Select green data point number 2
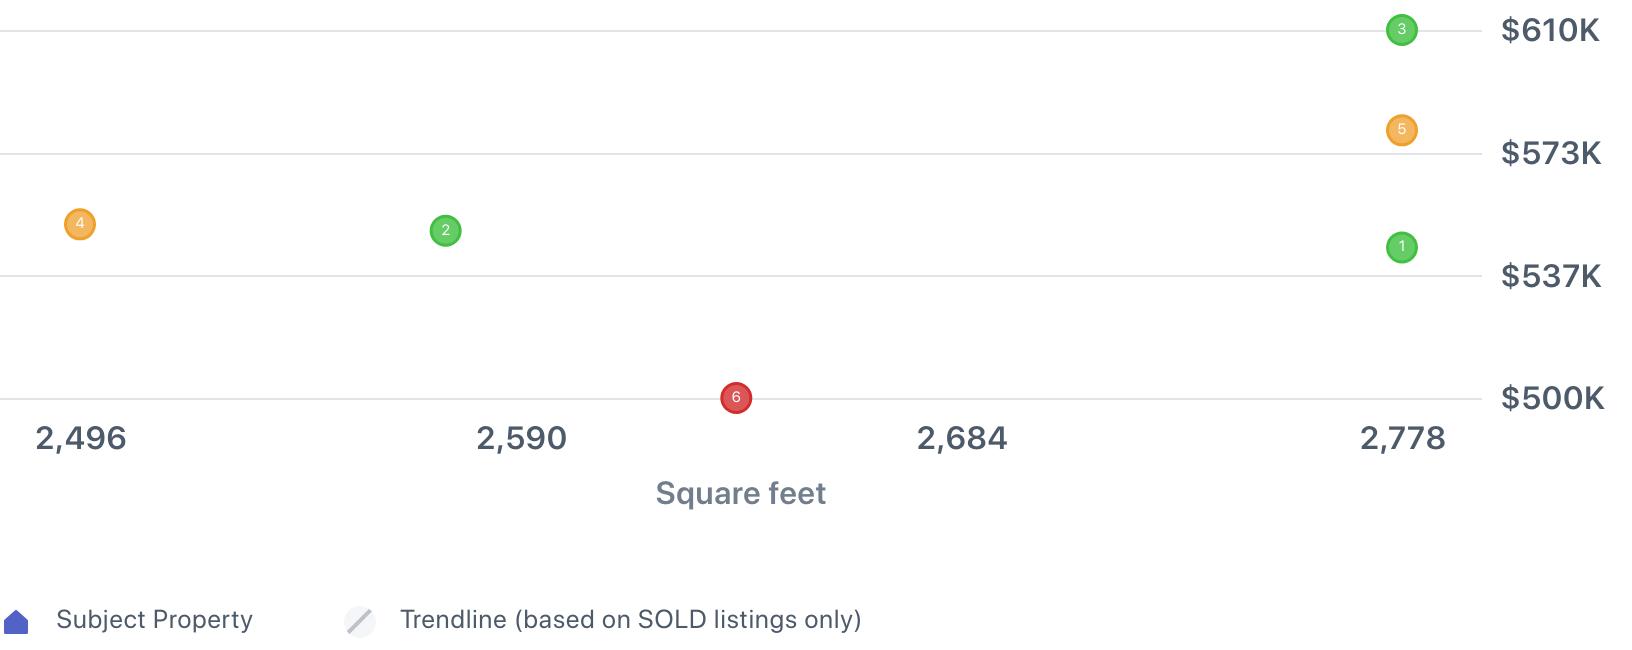1632x650 pixels. point(445,231)
